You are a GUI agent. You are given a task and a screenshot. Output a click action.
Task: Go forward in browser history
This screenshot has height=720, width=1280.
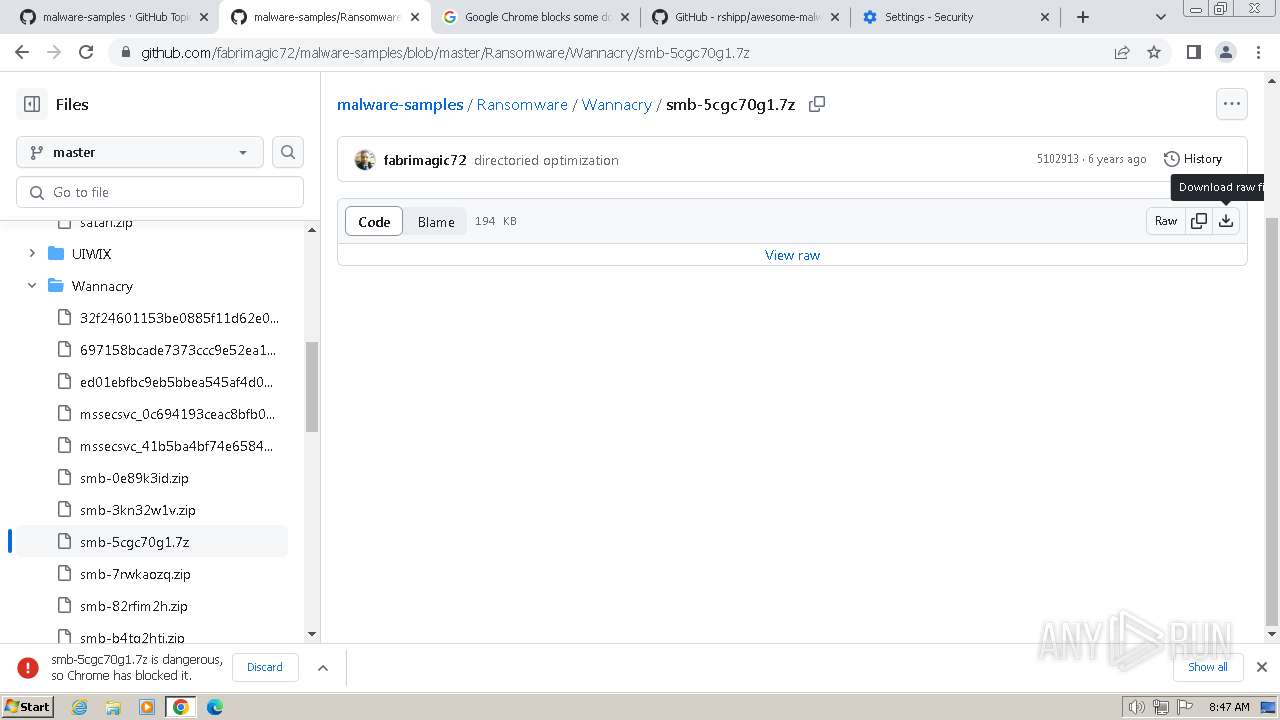click(x=54, y=52)
